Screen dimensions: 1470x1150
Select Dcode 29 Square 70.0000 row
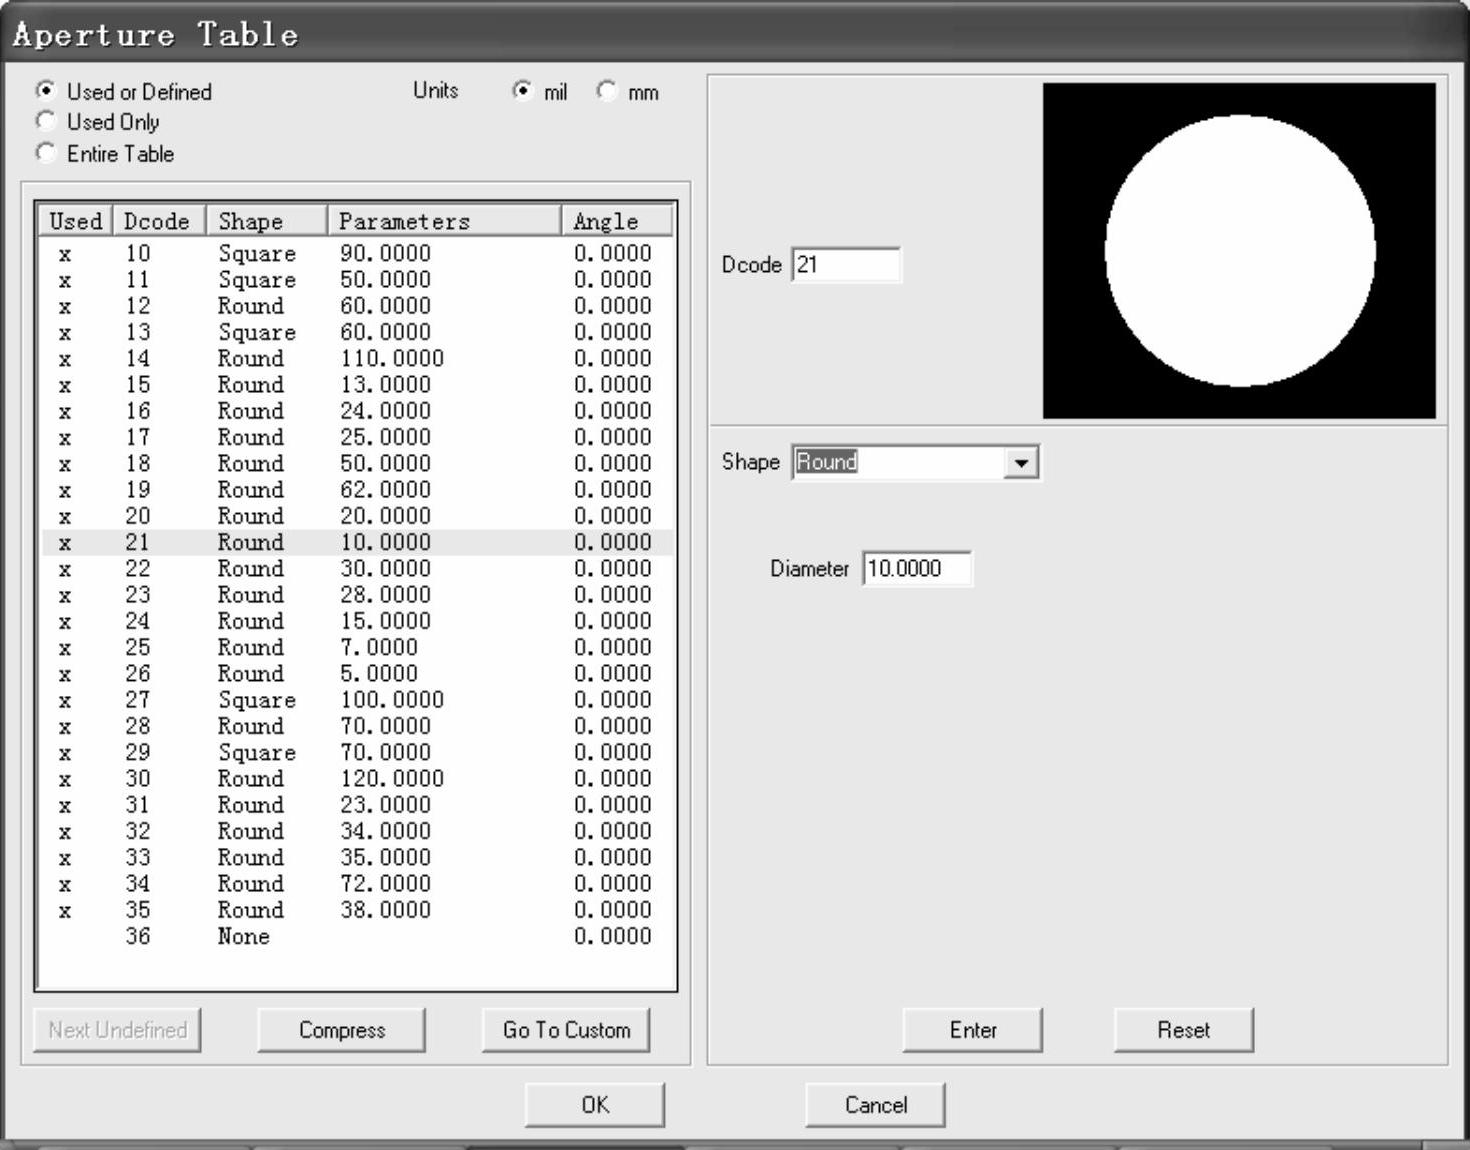tap(357, 753)
